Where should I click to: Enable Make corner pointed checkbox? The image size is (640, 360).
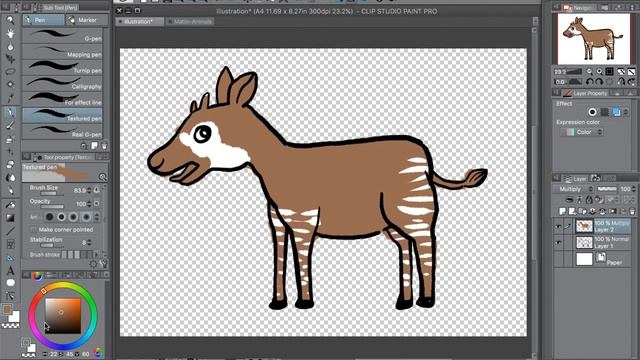pyautogui.click(x=33, y=230)
